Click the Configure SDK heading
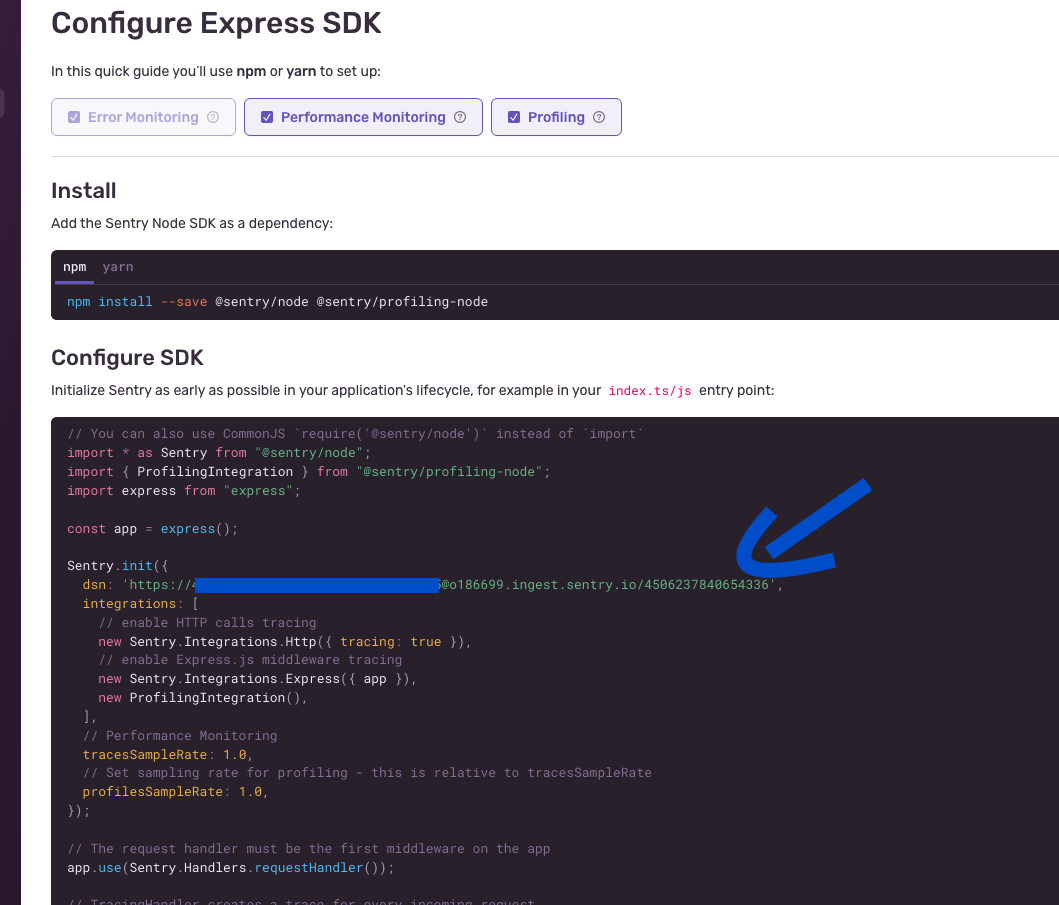The image size is (1059, 905). (127, 357)
